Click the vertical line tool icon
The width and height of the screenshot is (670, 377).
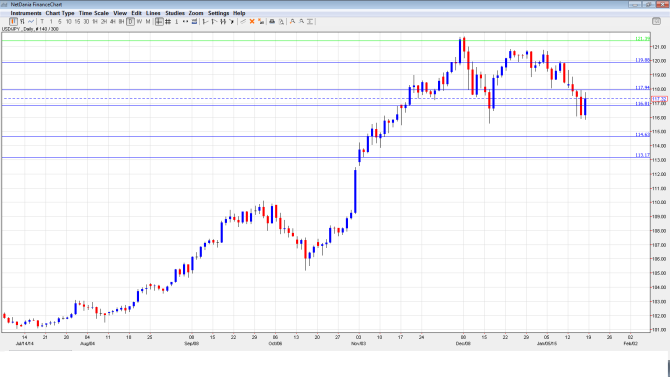point(176,21)
